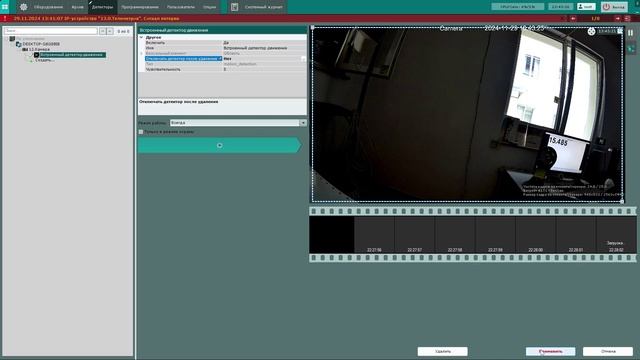Click the detection area's bottom-right handle
This screenshot has height=360, width=640.
tap(622, 201)
